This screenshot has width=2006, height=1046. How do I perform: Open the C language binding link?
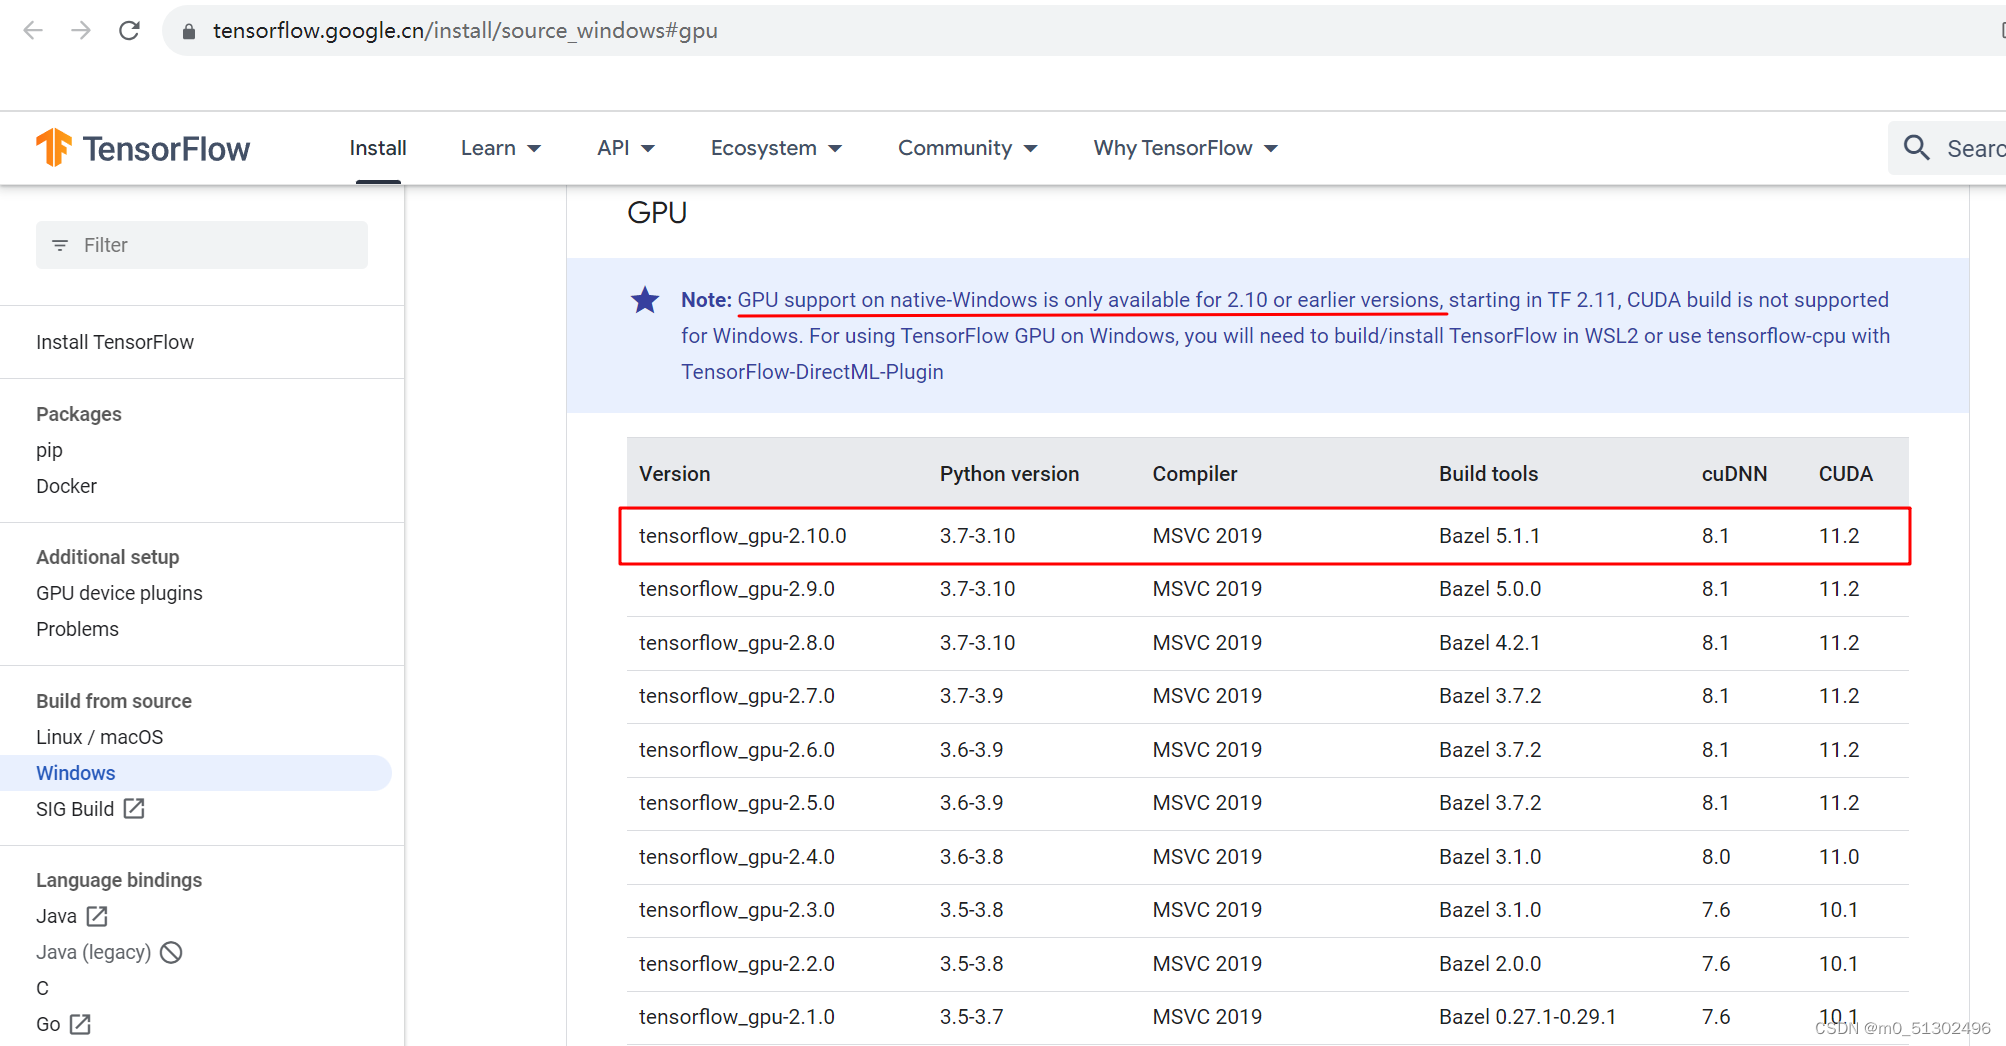pyautogui.click(x=42, y=988)
